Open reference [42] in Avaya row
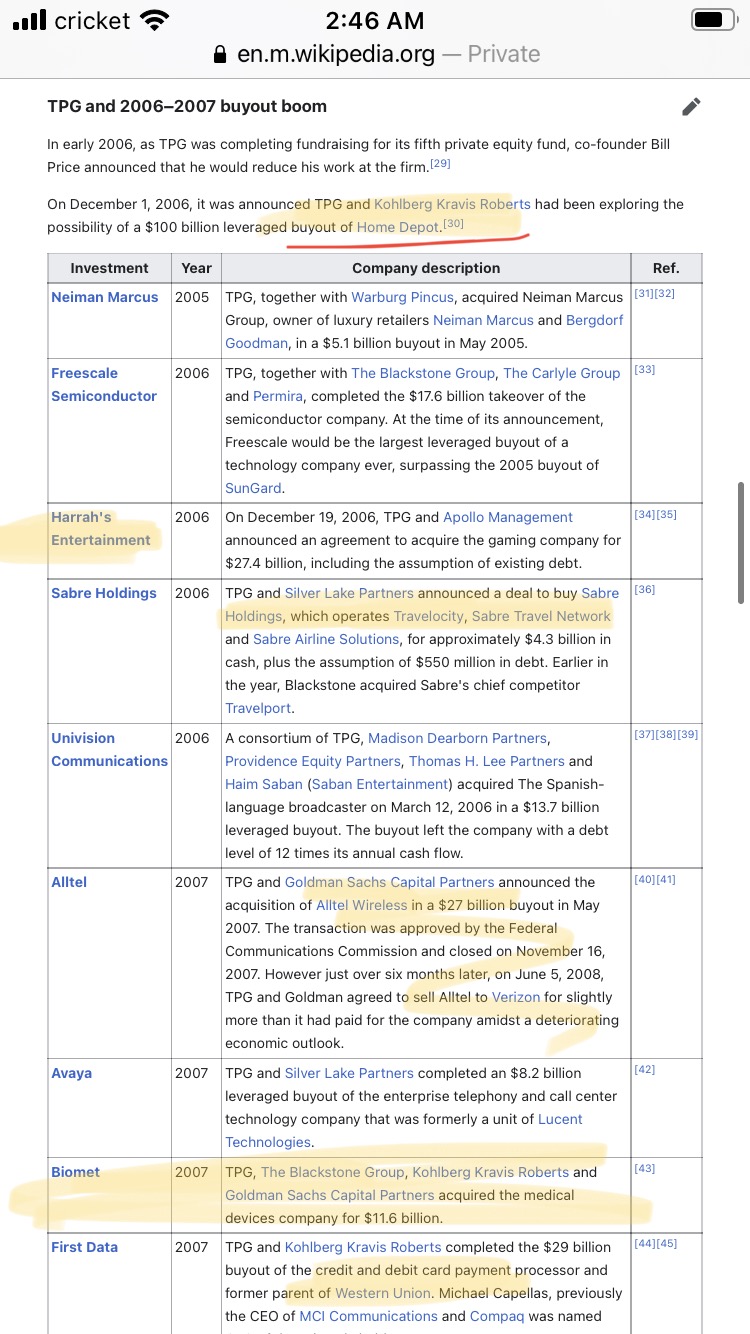Viewport: 750px width, 1334px height. point(645,1070)
